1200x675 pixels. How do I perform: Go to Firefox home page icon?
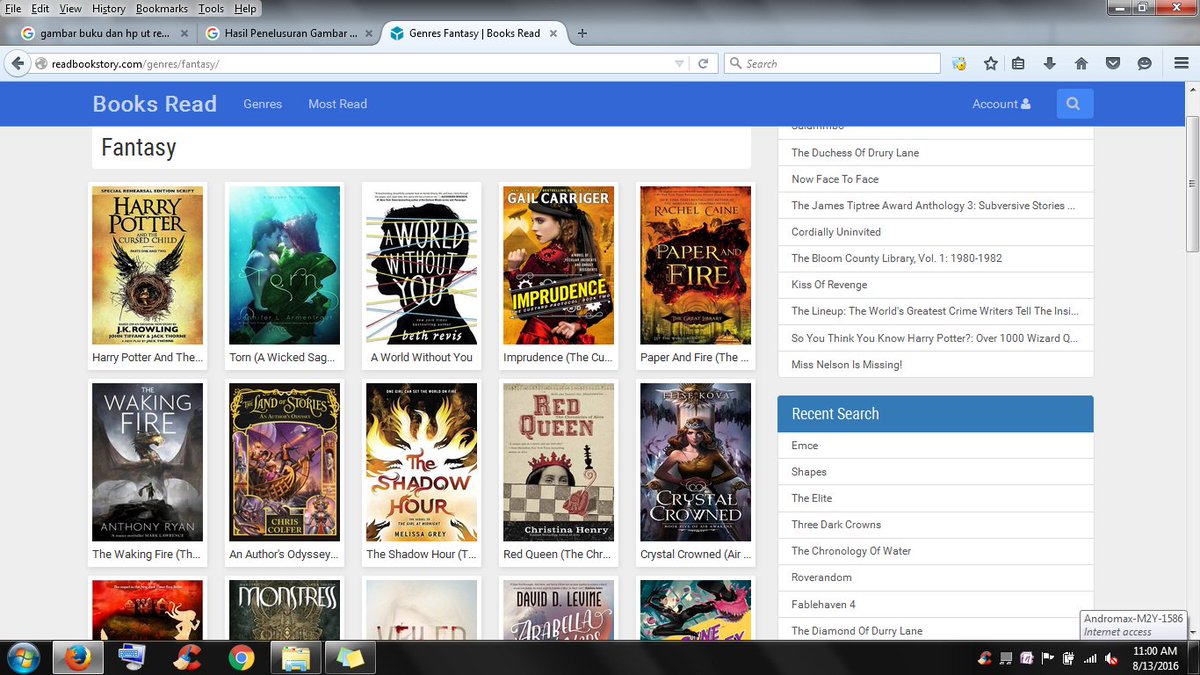pyautogui.click(x=1081, y=63)
